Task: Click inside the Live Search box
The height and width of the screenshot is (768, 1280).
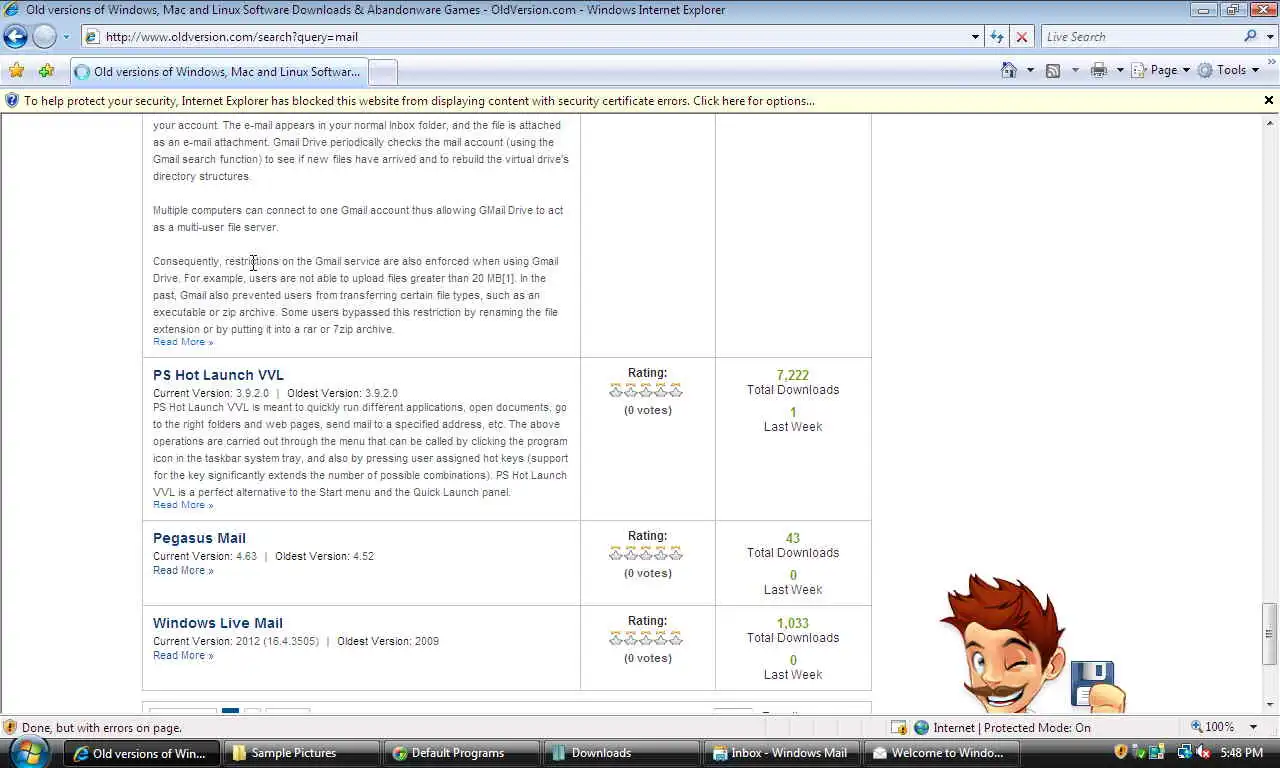Action: point(1140,37)
